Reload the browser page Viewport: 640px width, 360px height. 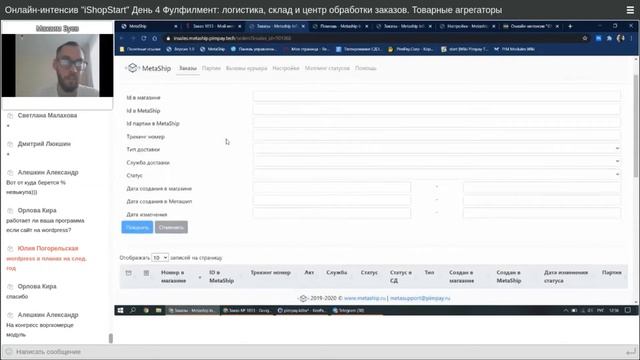coord(144,38)
